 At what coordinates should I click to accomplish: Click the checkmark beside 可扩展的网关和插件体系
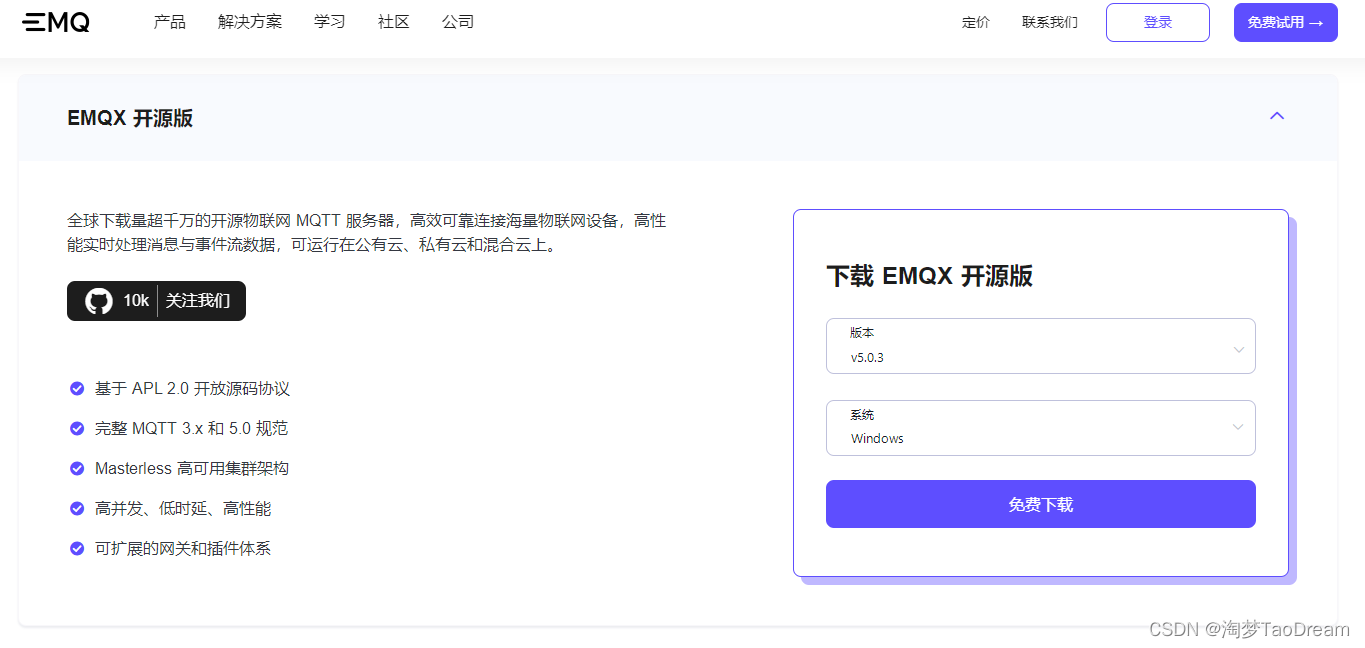[77, 548]
